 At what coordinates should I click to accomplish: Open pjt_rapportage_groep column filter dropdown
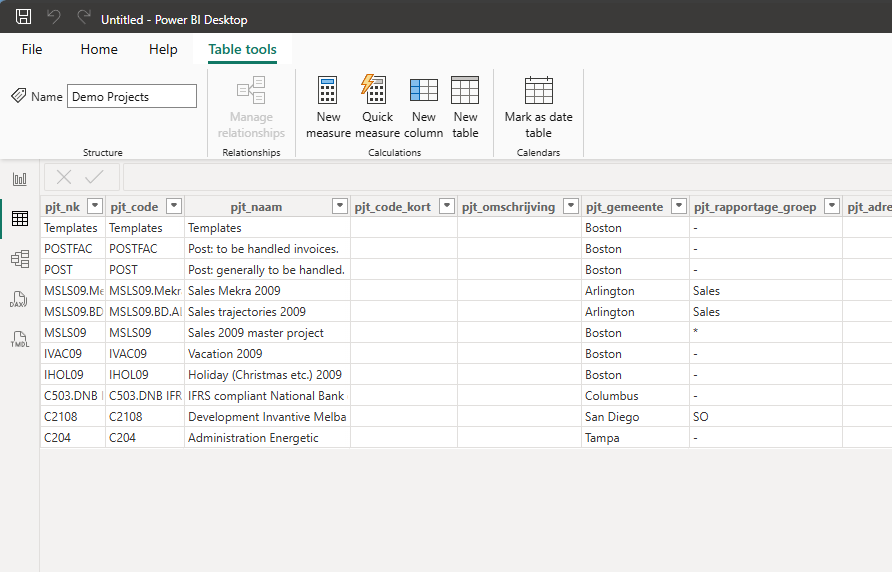point(830,206)
